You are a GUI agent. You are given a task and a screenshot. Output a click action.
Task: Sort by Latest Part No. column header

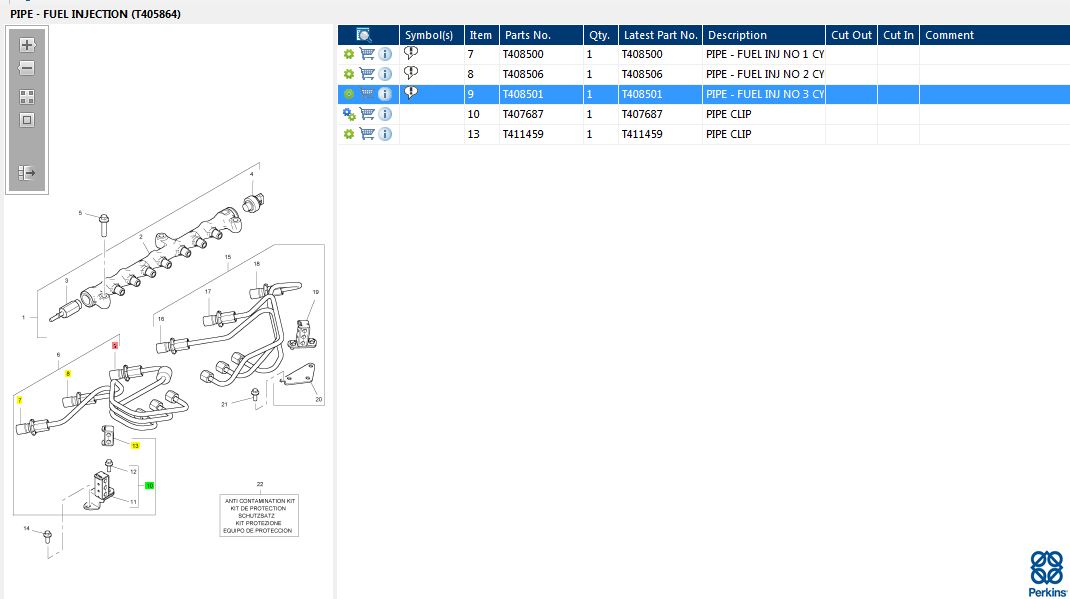click(660, 35)
